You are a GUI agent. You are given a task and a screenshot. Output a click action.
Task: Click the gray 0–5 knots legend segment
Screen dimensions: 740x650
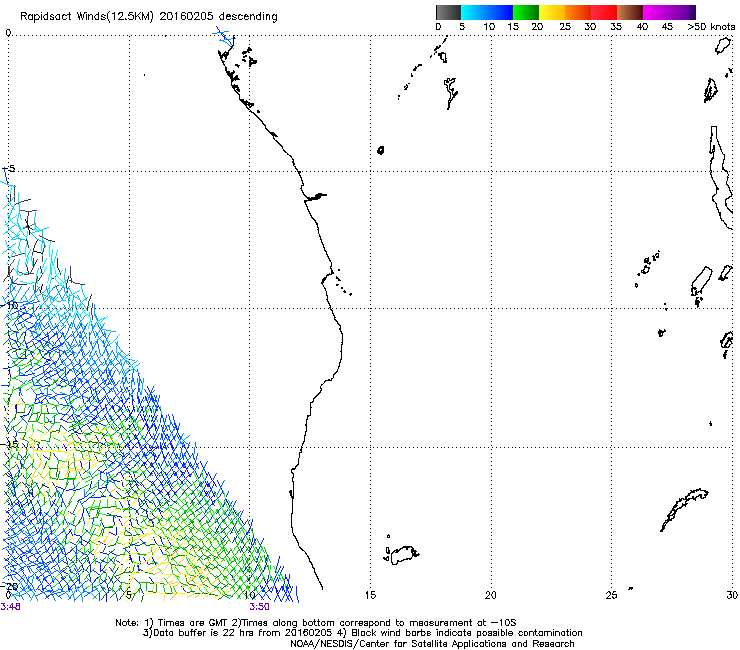click(448, 12)
